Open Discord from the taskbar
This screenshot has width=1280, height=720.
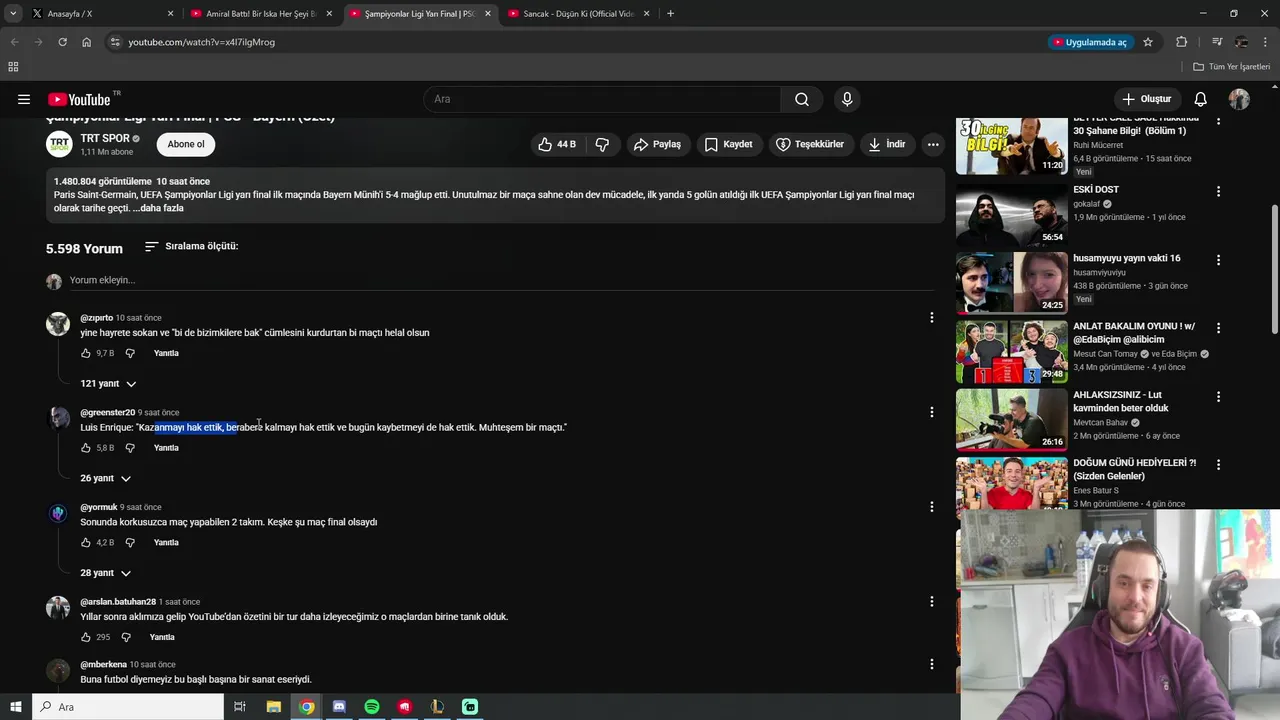[339, 707]
